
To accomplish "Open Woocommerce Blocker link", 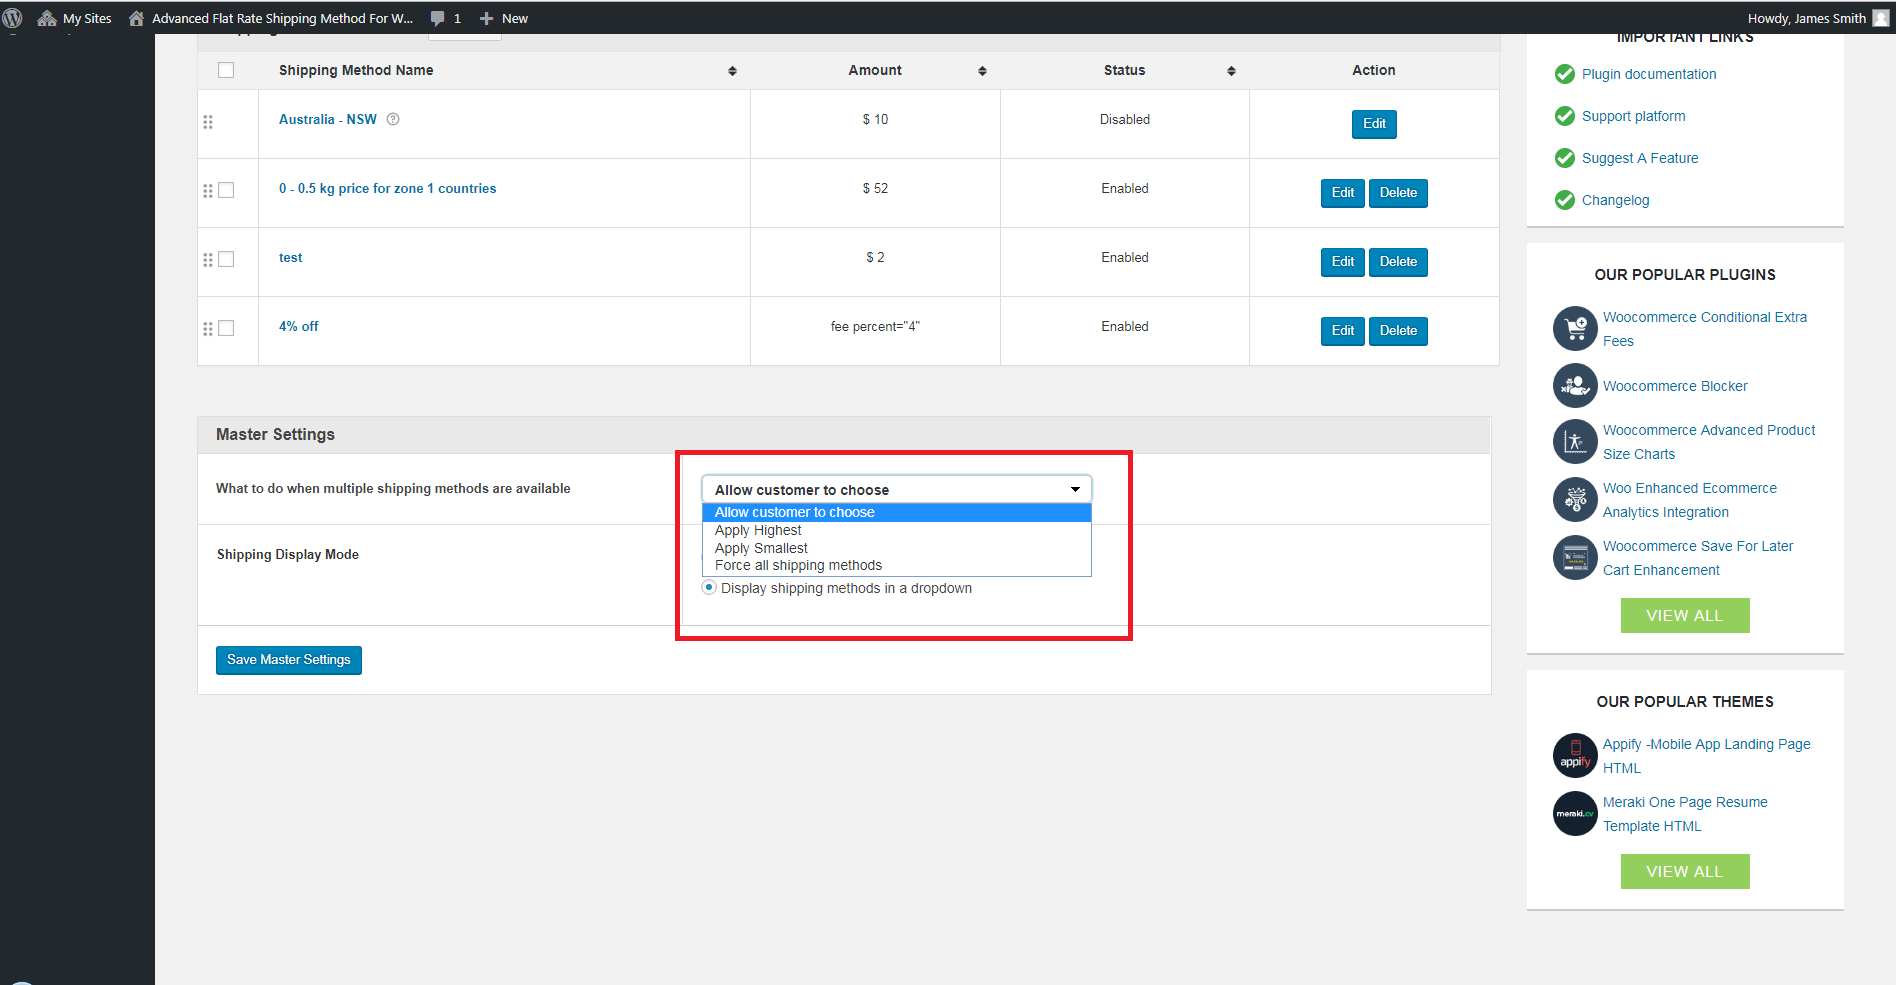I will click(1675, 386).
